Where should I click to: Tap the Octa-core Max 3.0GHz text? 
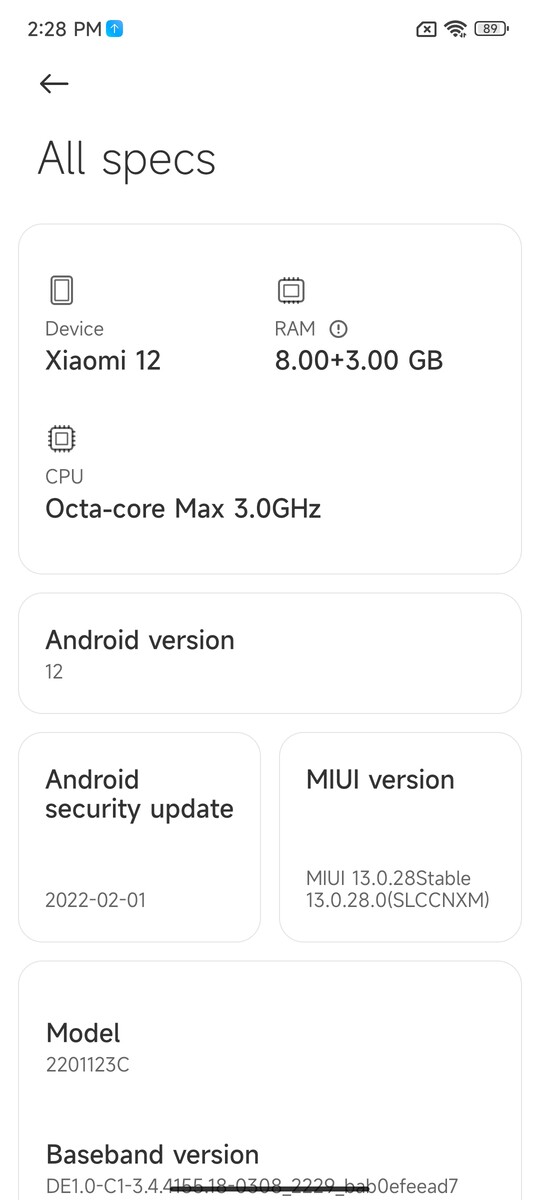(x=183, y=509)
